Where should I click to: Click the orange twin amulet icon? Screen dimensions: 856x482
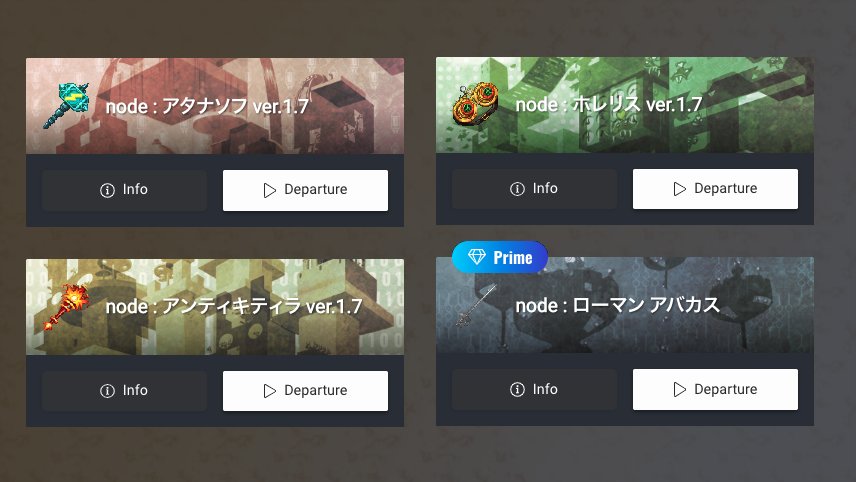pos(475,104)
